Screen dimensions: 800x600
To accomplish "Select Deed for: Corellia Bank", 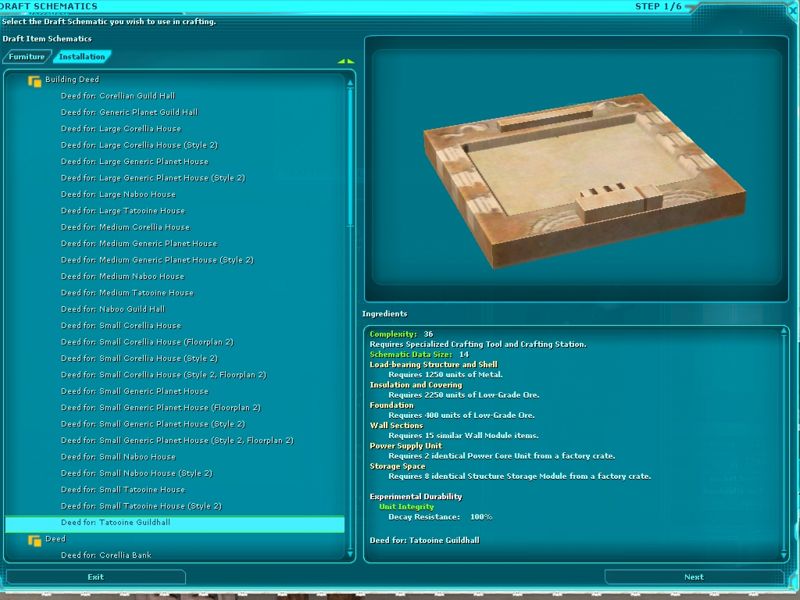I will pyautogui.click(x=106, y=555).
